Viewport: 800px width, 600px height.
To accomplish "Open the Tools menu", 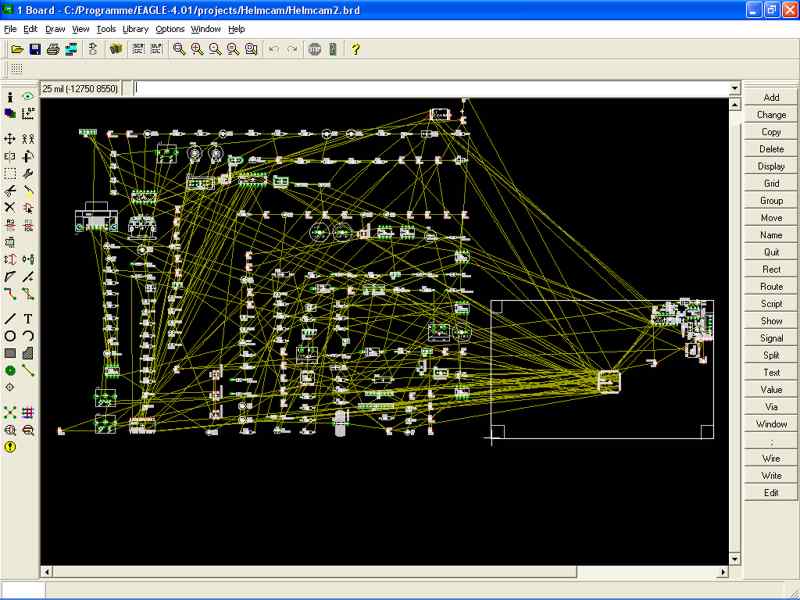I will (x=106, y=29).
